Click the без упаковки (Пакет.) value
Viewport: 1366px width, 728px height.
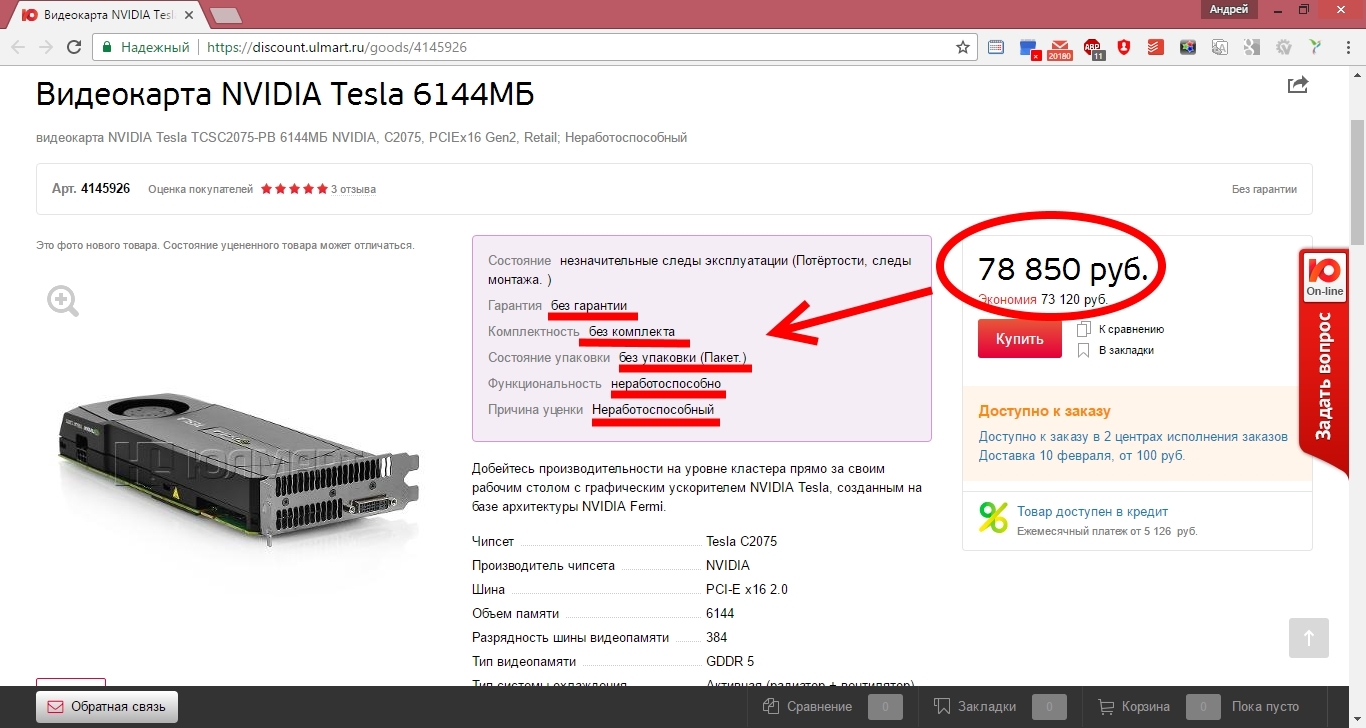[x=682, y=357]
